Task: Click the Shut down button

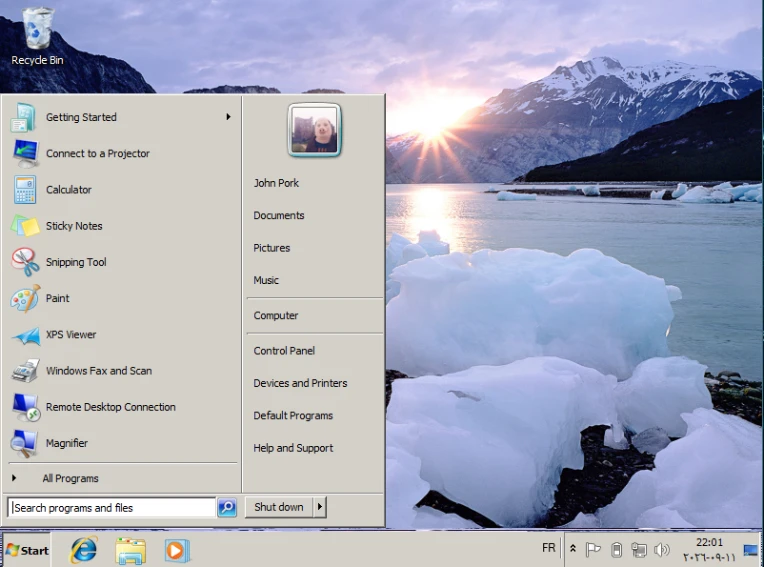Action: click(x=279, y=507)
